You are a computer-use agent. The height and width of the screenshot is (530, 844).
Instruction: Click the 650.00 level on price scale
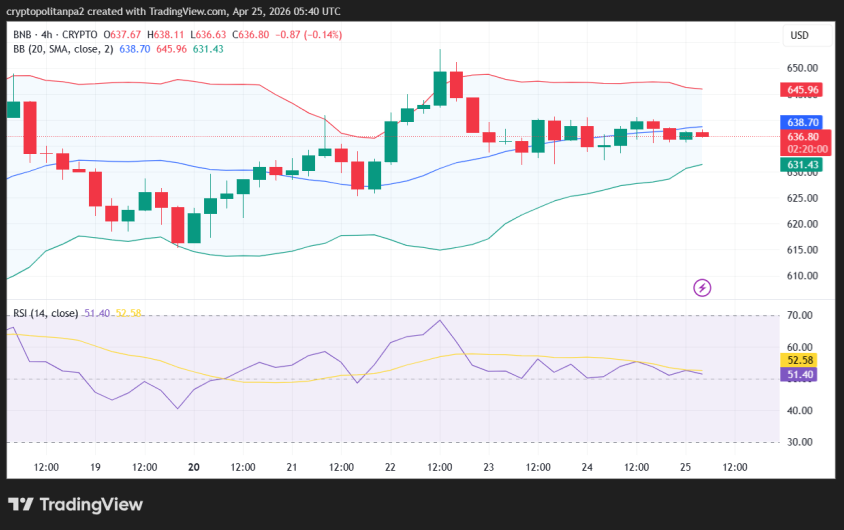(803, 69)
